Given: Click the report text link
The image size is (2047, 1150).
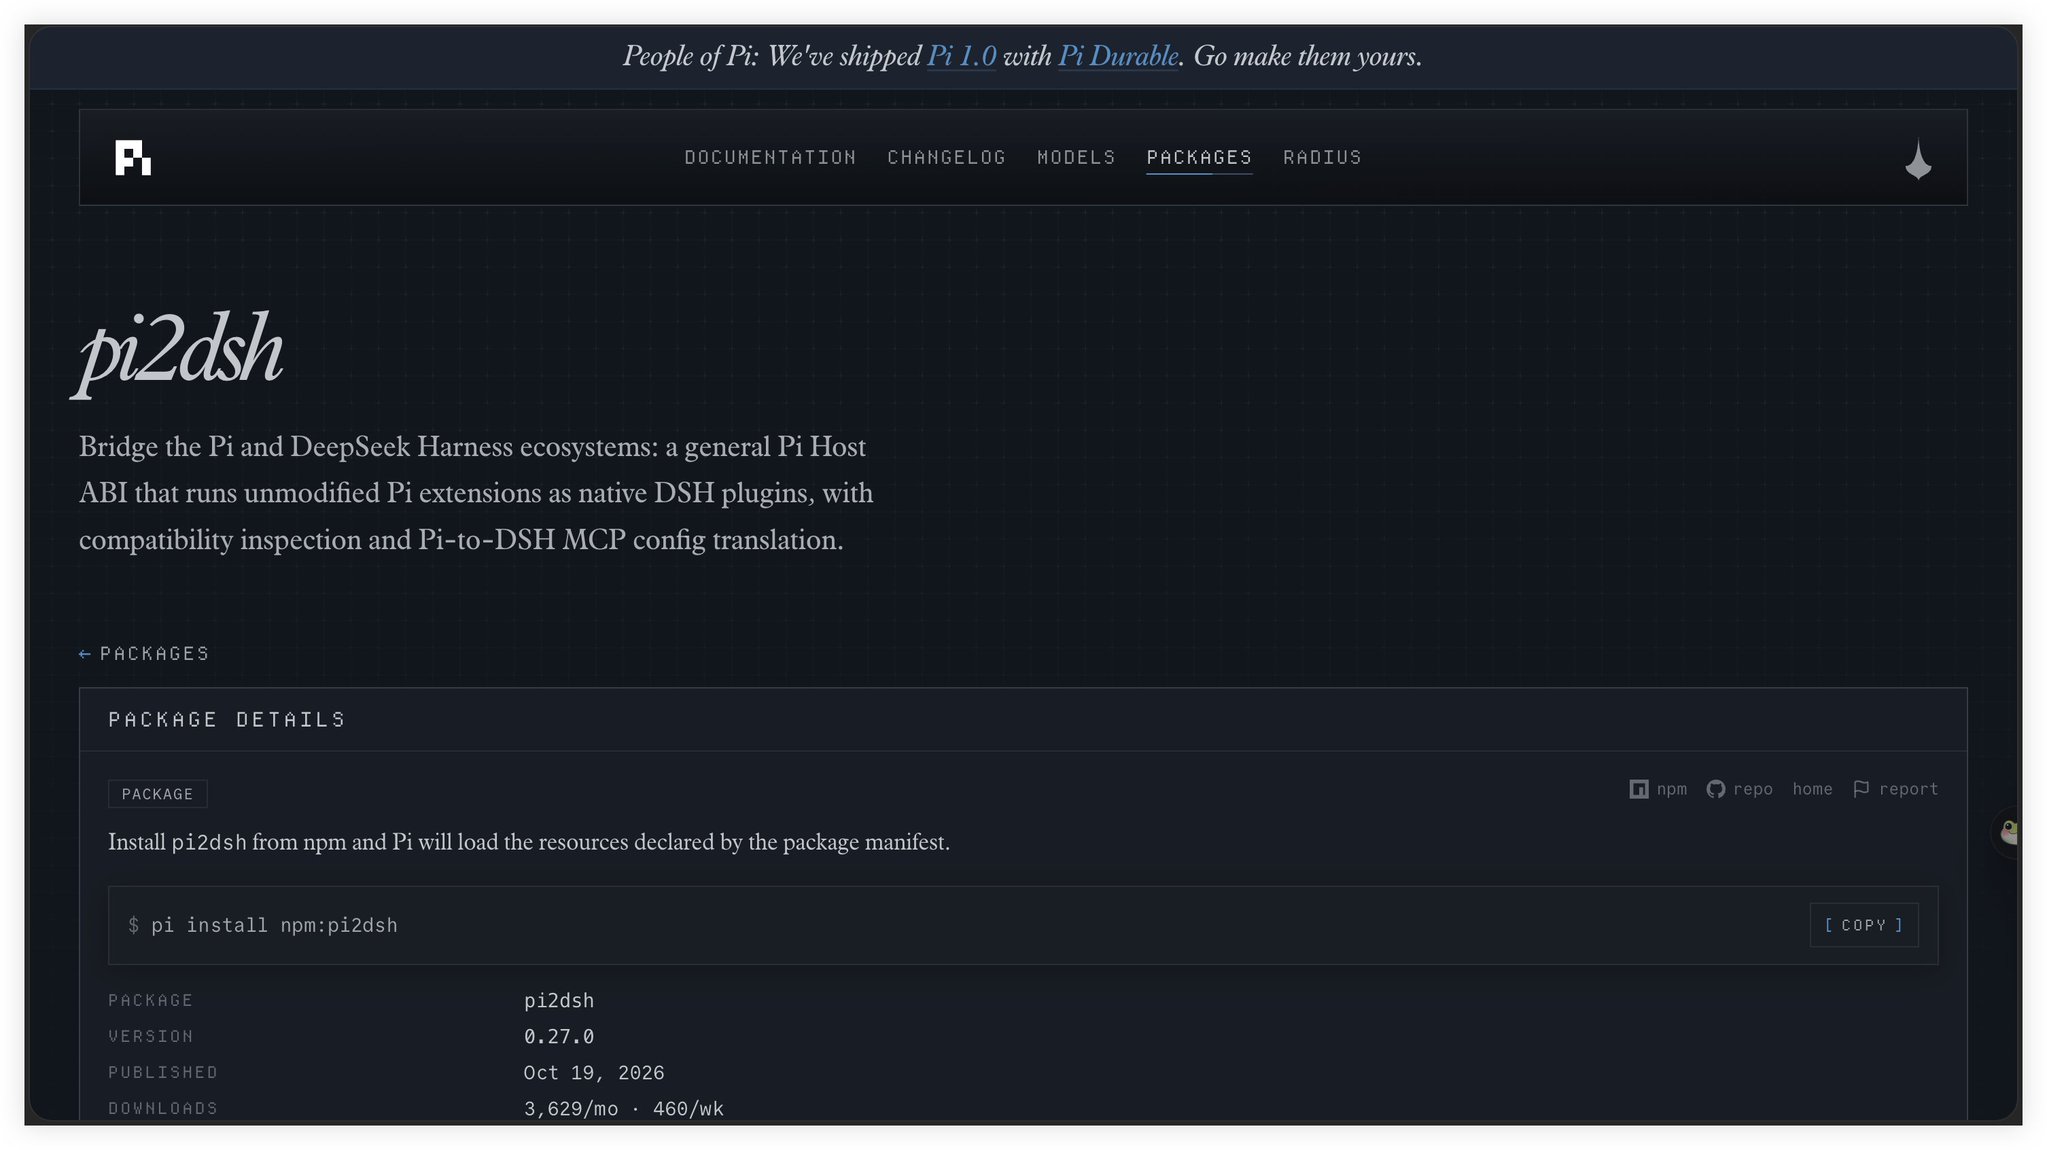Looking at the screenshot, I should (x=1908, y=789).
